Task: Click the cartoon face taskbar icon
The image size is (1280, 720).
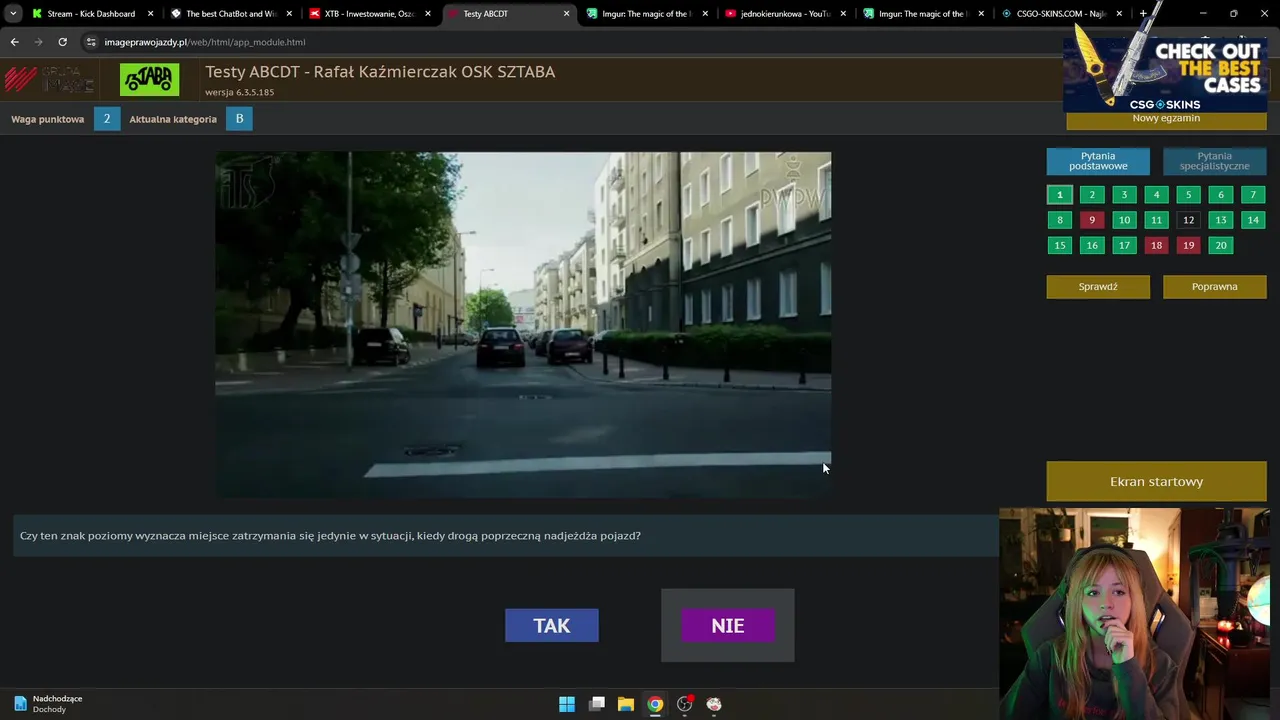Action: click(714, 704)
